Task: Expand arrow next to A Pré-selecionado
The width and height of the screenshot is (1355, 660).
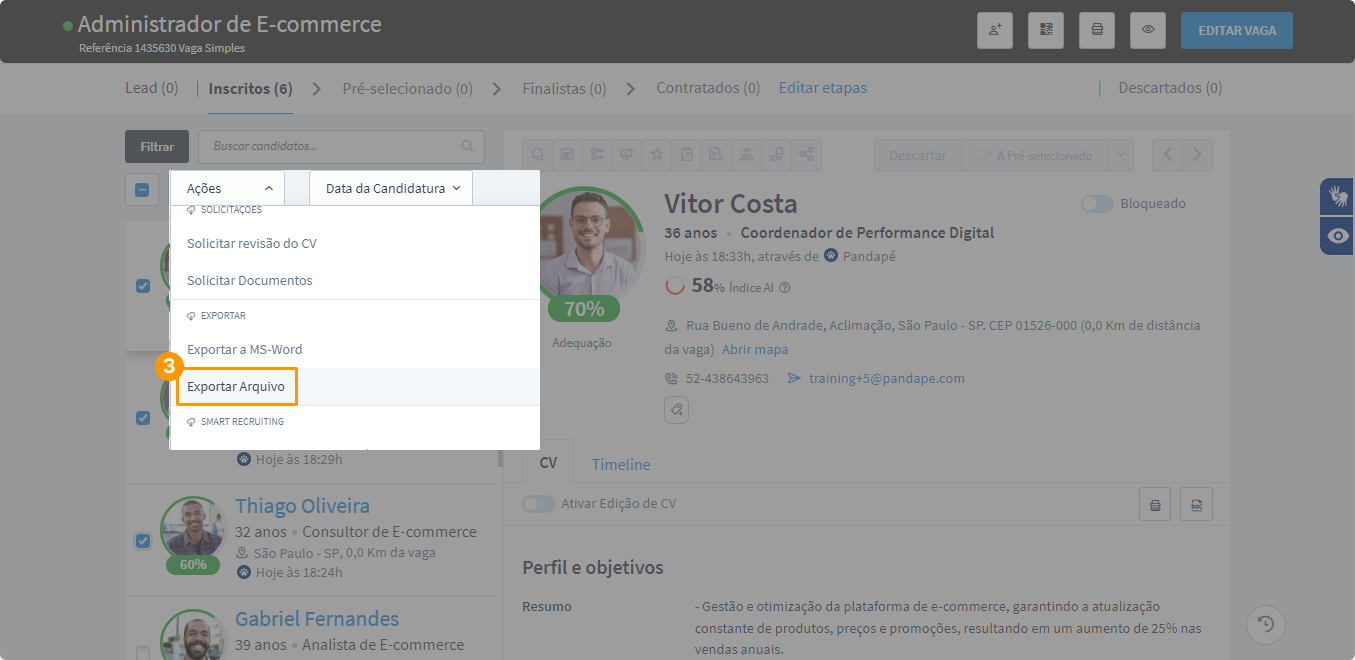Action: (x=1120, y=155)
